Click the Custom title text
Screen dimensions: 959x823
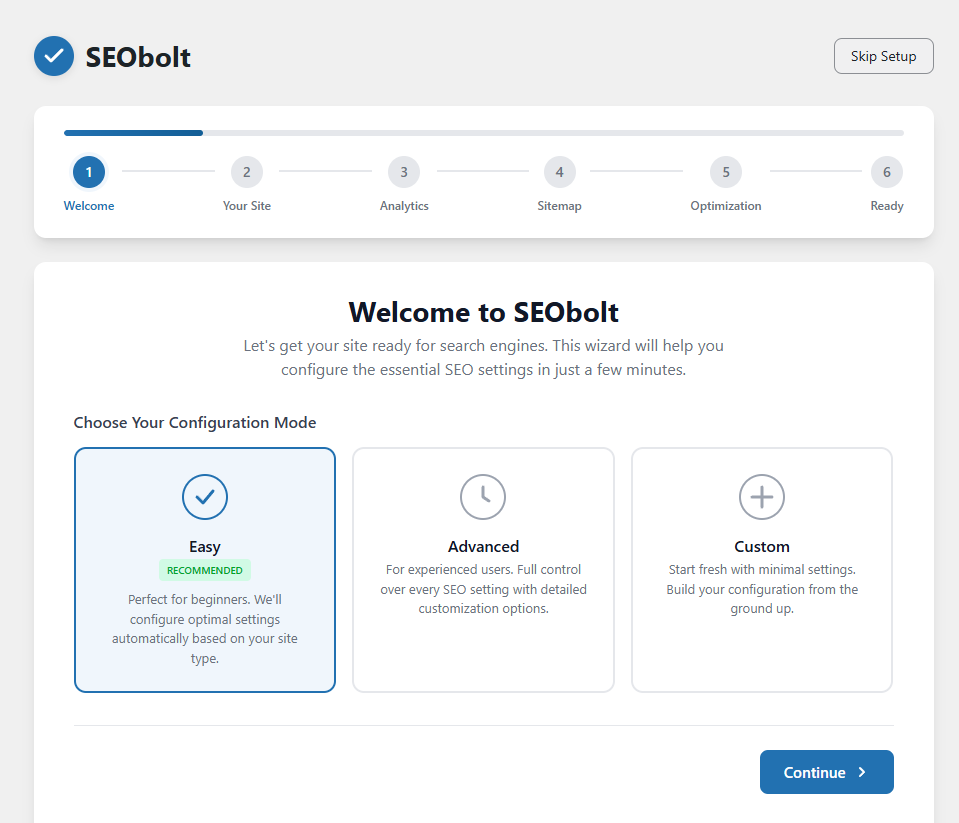pyautogui.click(x=761, y=547)
